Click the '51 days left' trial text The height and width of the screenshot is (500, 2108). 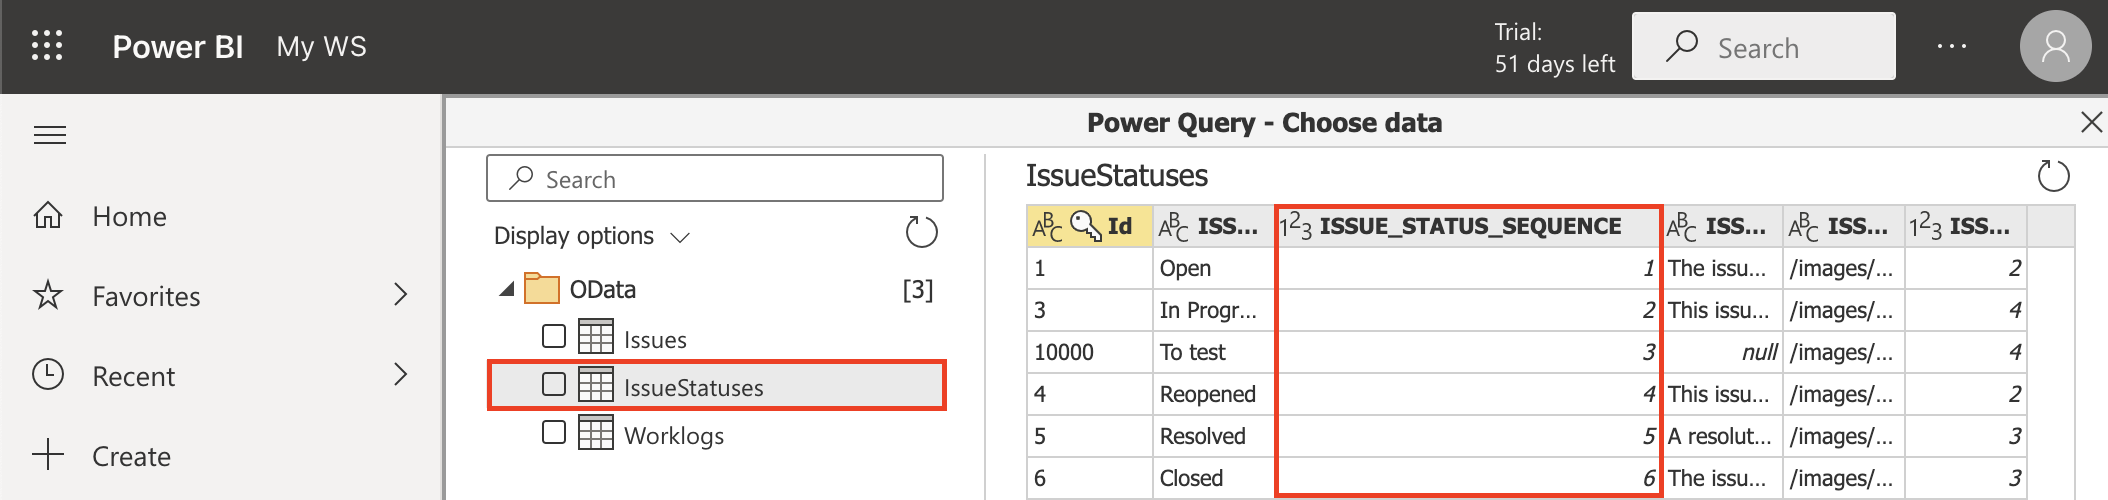(x=1555, y=64)
